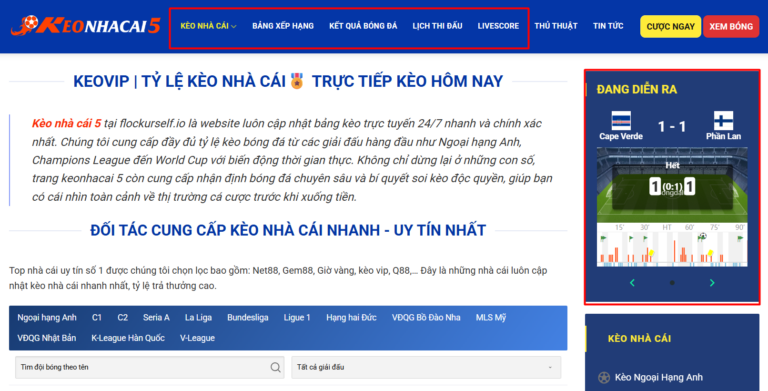Screen dimensions: 768x391
Task: Switch to Seria A league tab
Action: pos(156,318)
